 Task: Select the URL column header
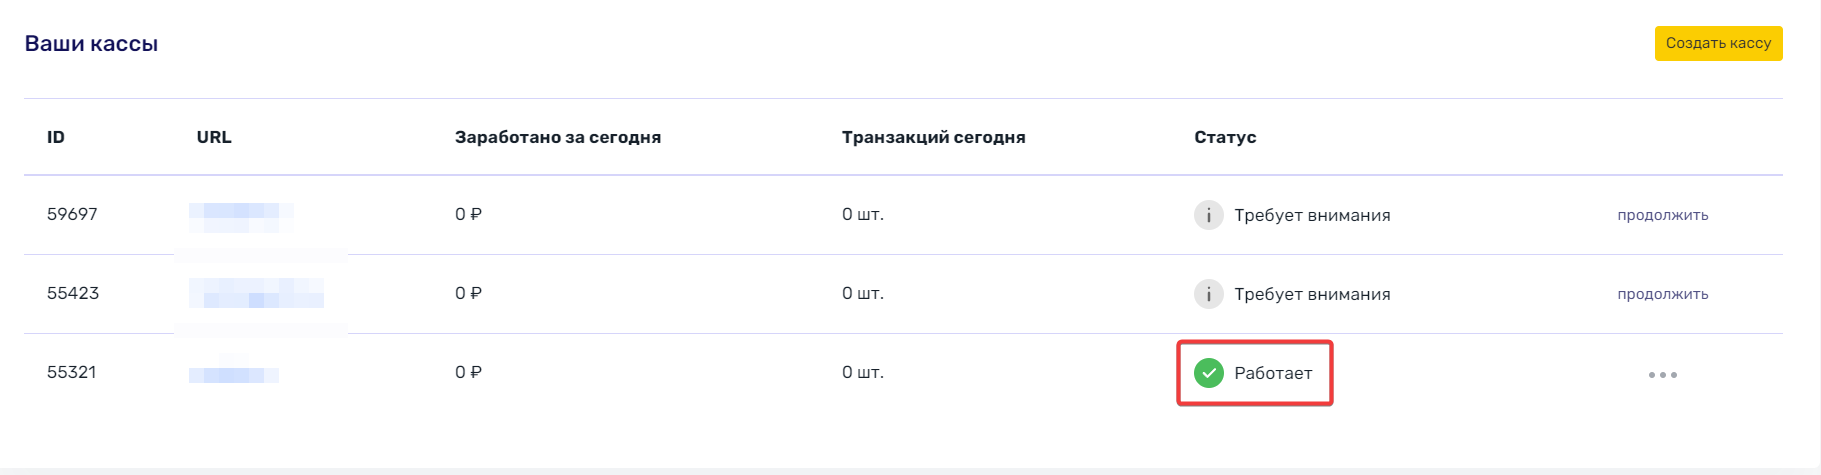pyautogui.click(x=214, y=137)
